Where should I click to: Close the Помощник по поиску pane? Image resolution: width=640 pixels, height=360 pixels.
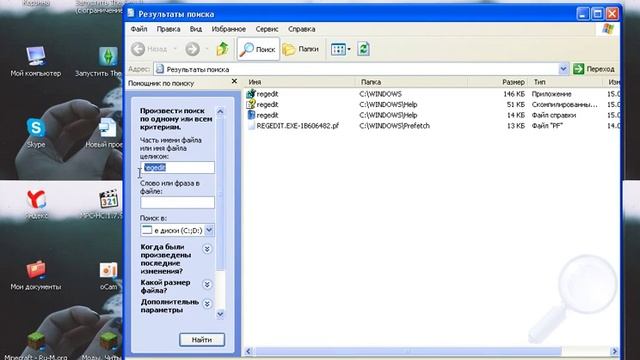pos(234,81)
